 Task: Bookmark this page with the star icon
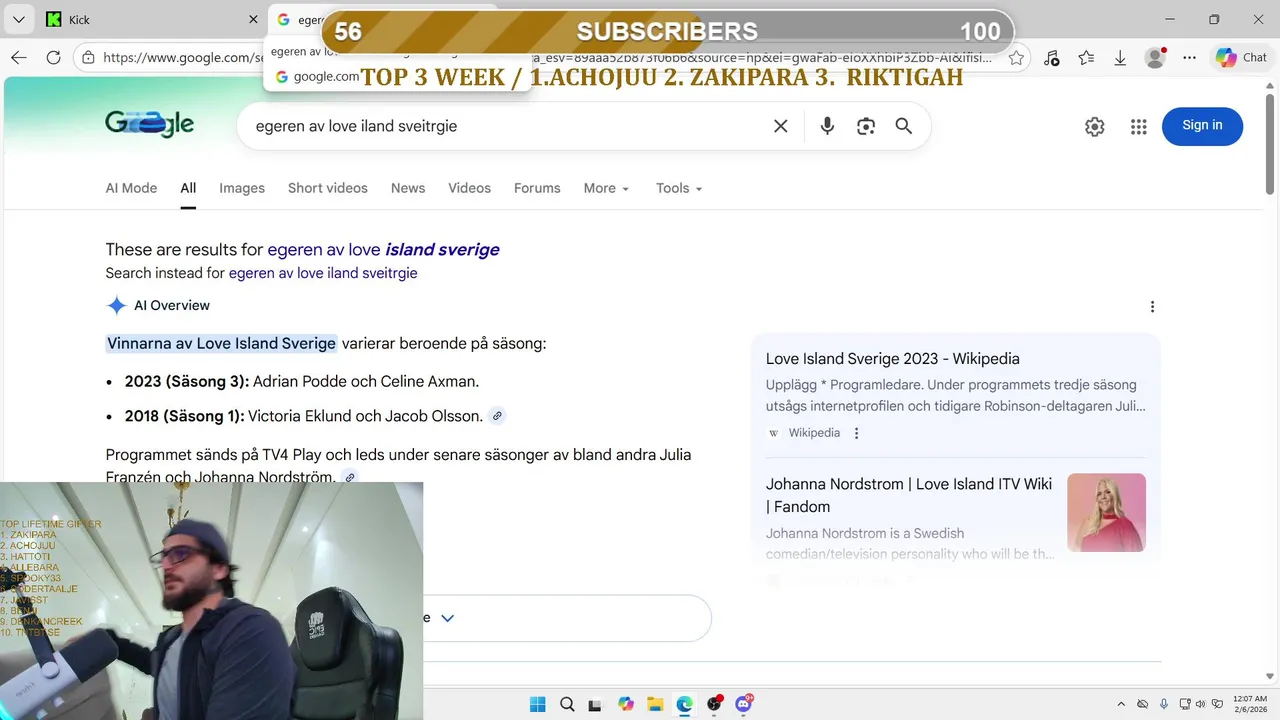(1016, 58)
